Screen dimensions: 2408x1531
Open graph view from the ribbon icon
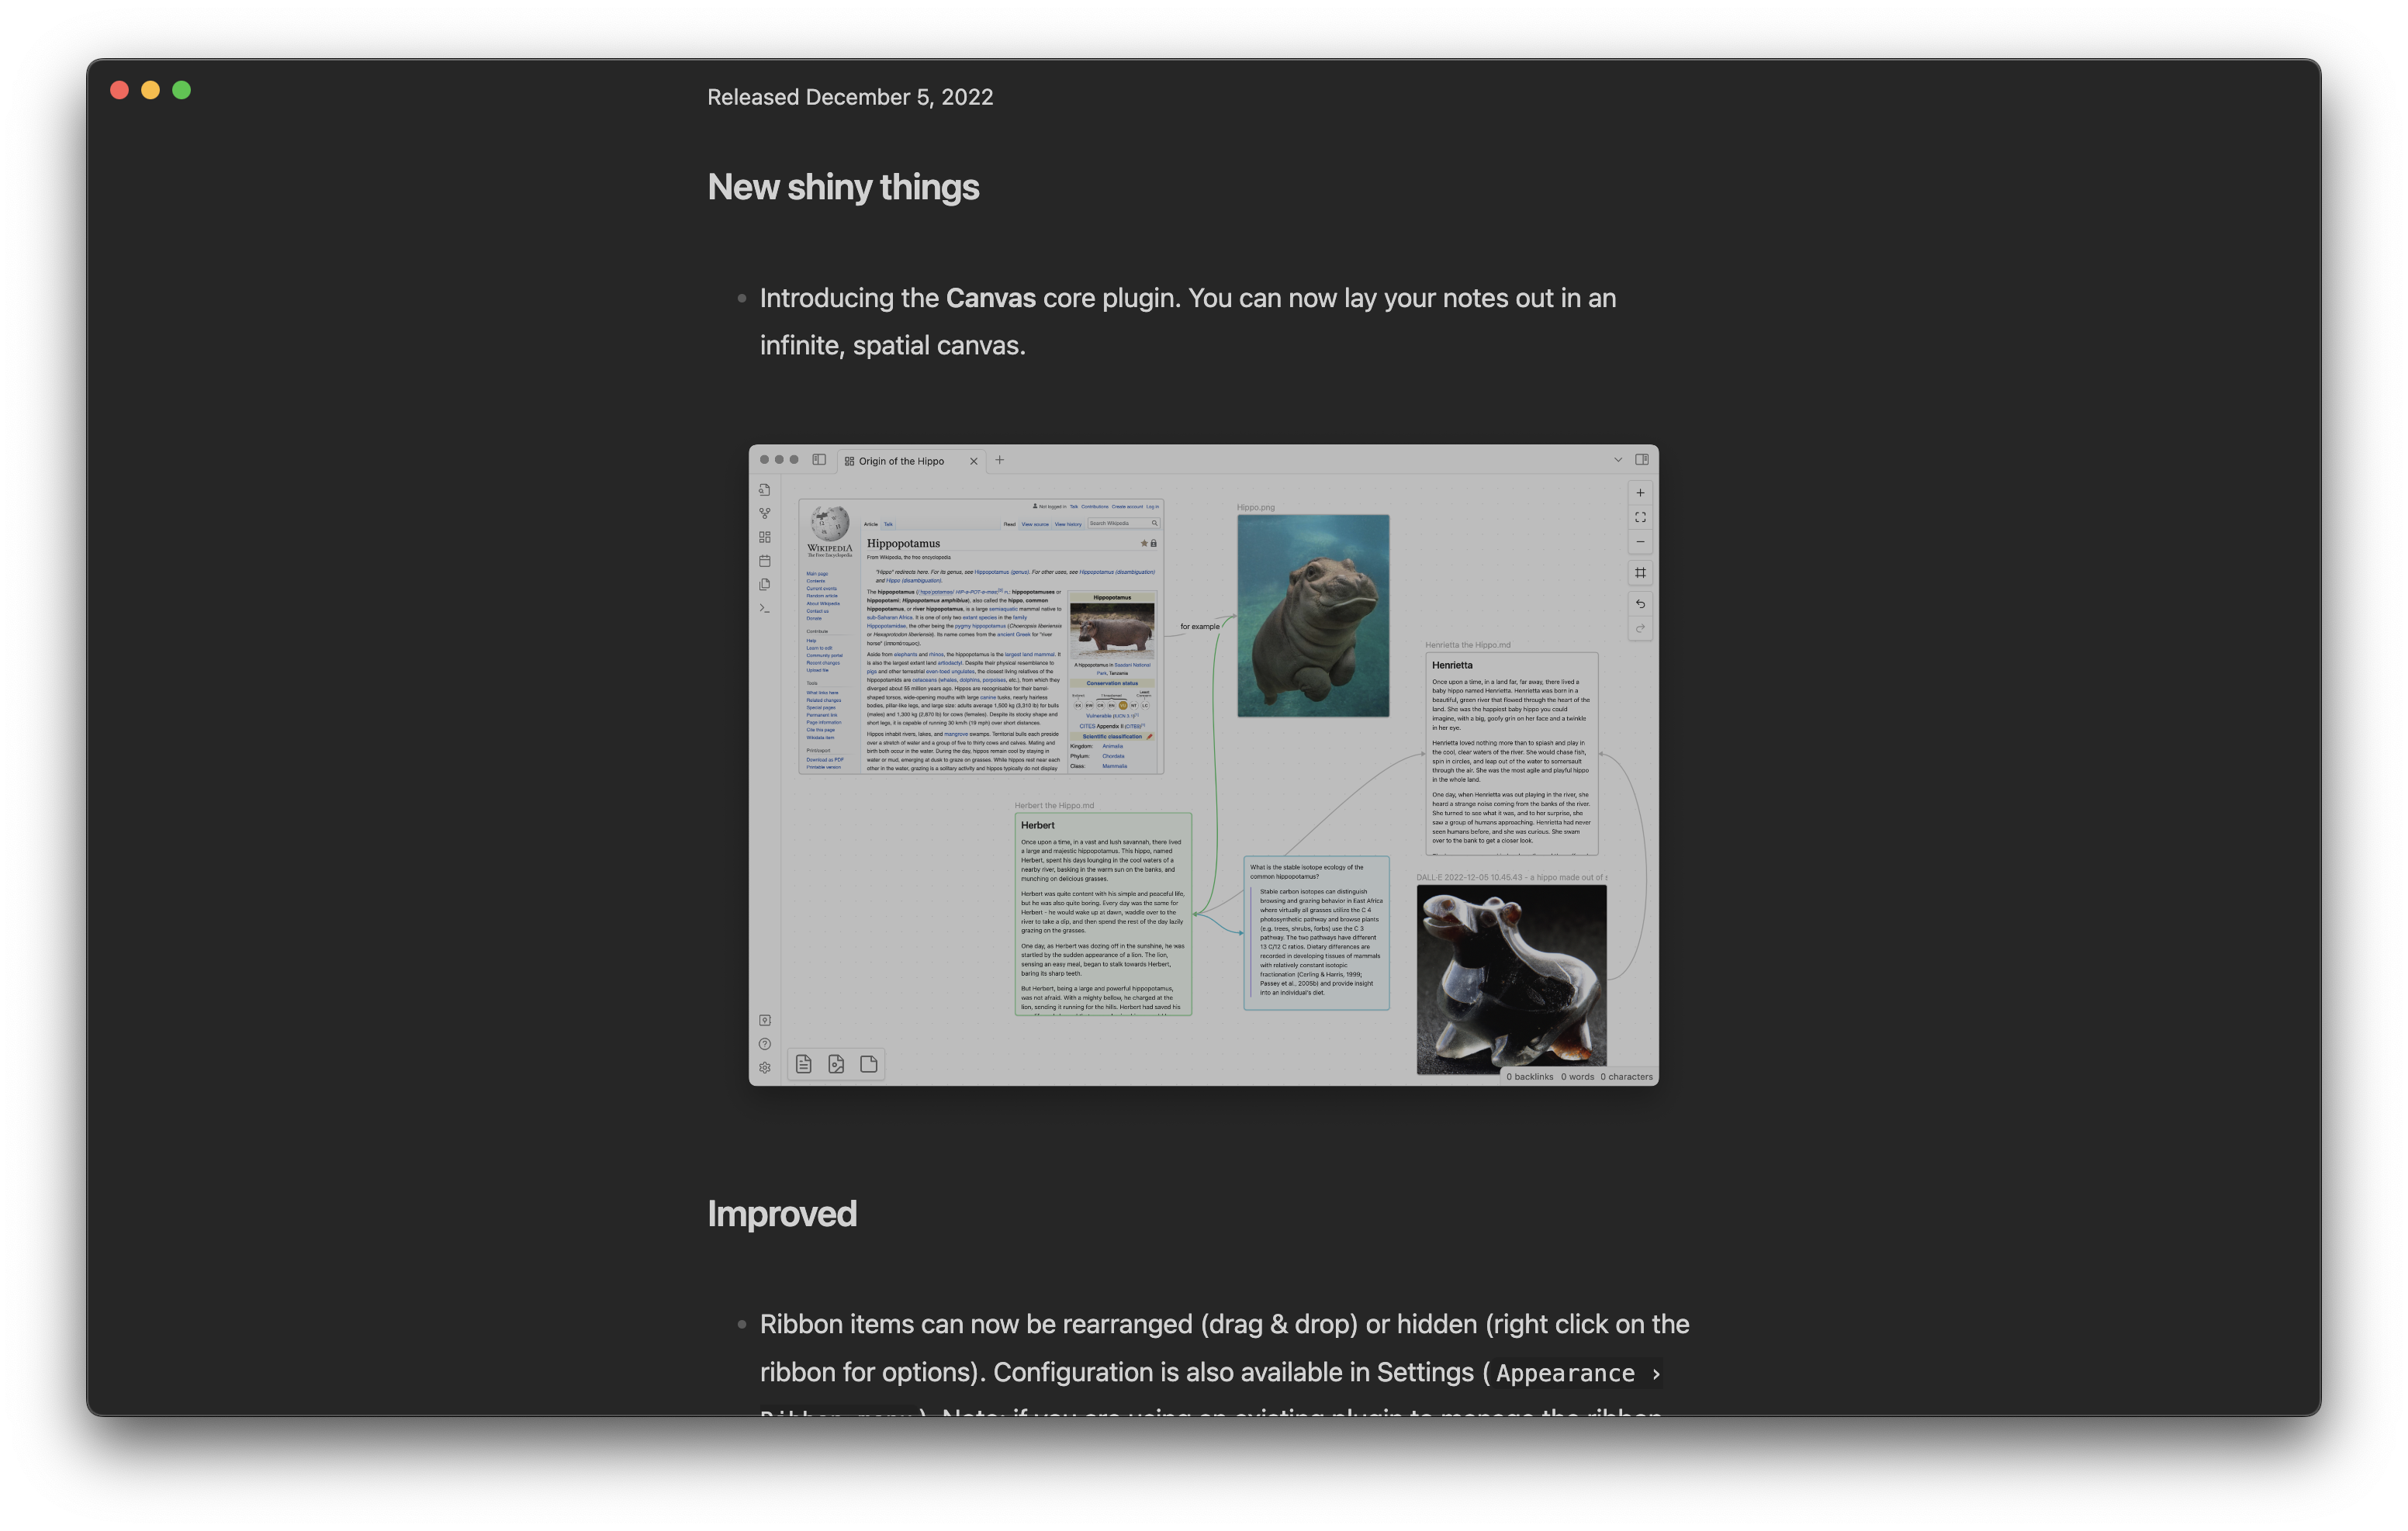tap(764, 513)
